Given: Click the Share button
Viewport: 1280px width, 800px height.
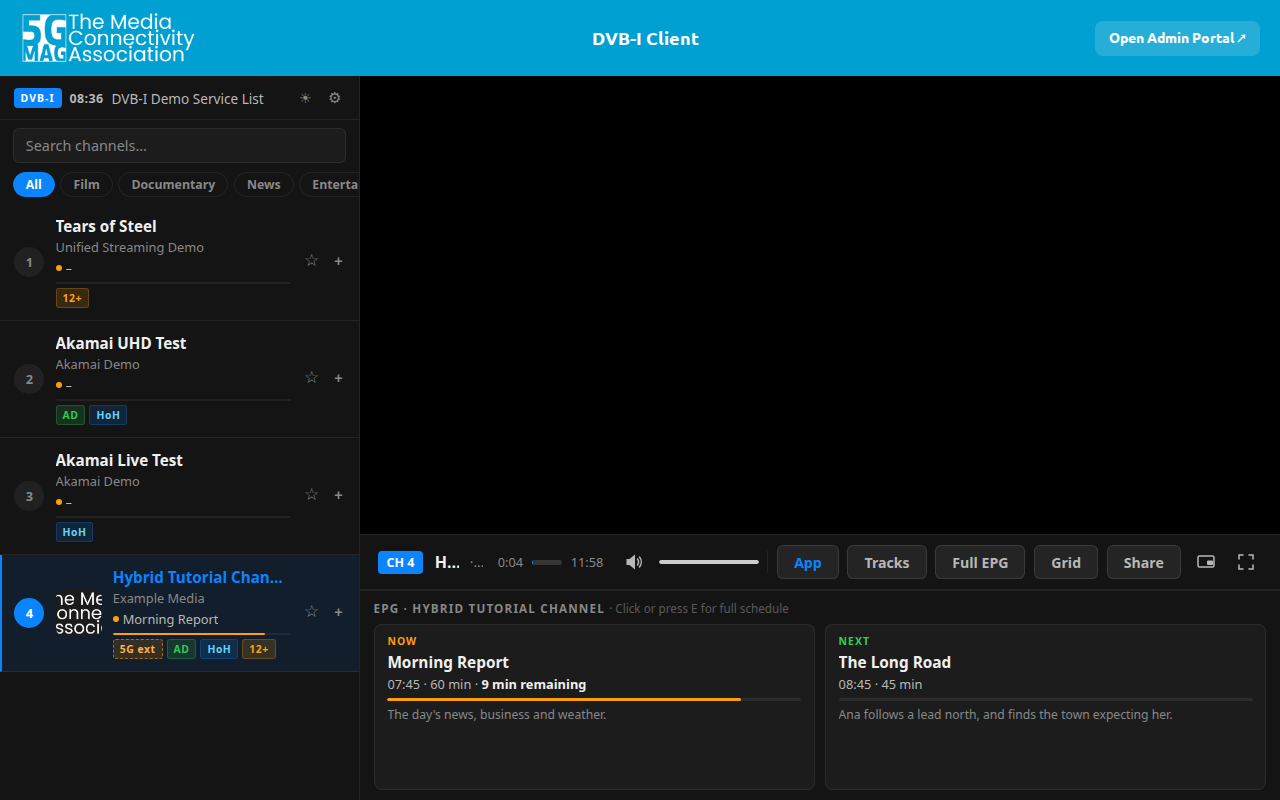Looking at the screenshot, I should tap(1143, 562).
